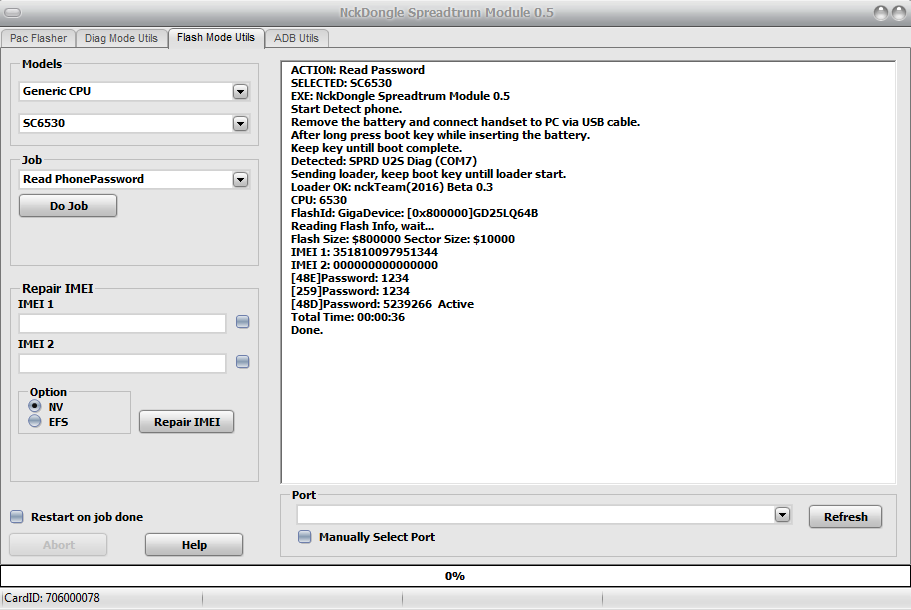
Task: Click the Do Job button
Action: 68,206
